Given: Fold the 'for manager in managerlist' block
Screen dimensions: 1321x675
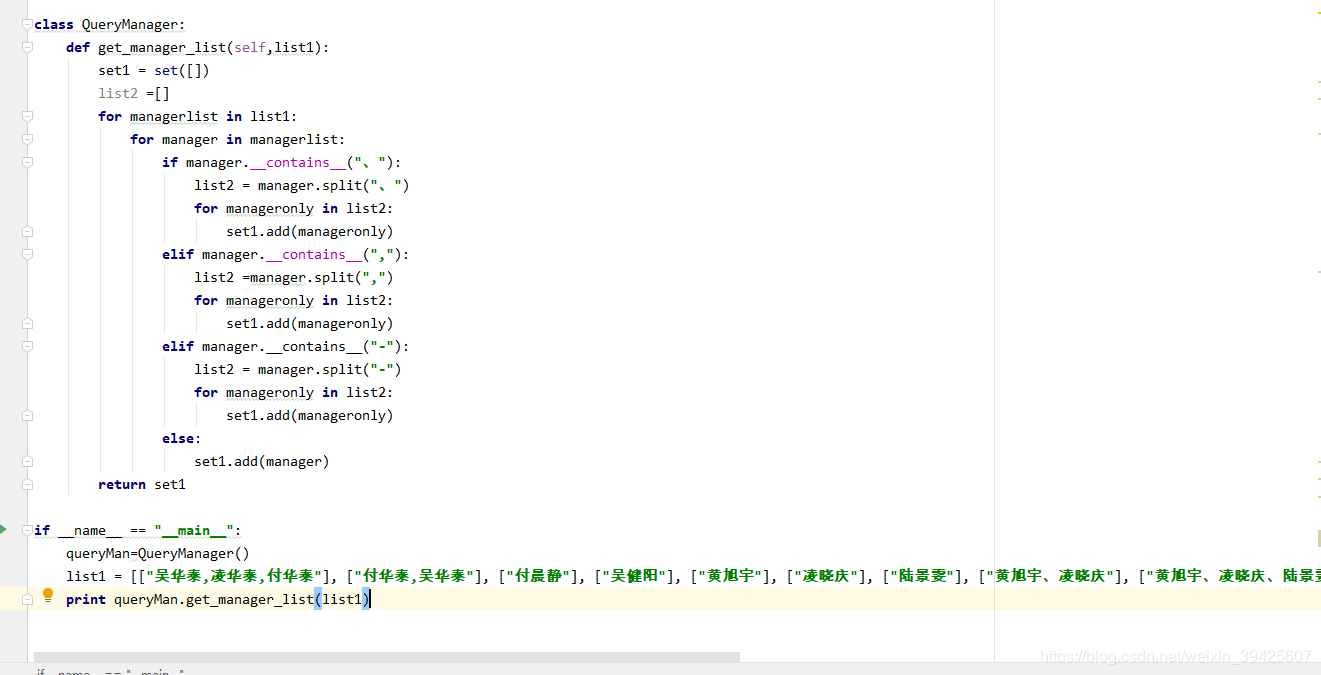Looking at the screenshot, I should 28,139.
